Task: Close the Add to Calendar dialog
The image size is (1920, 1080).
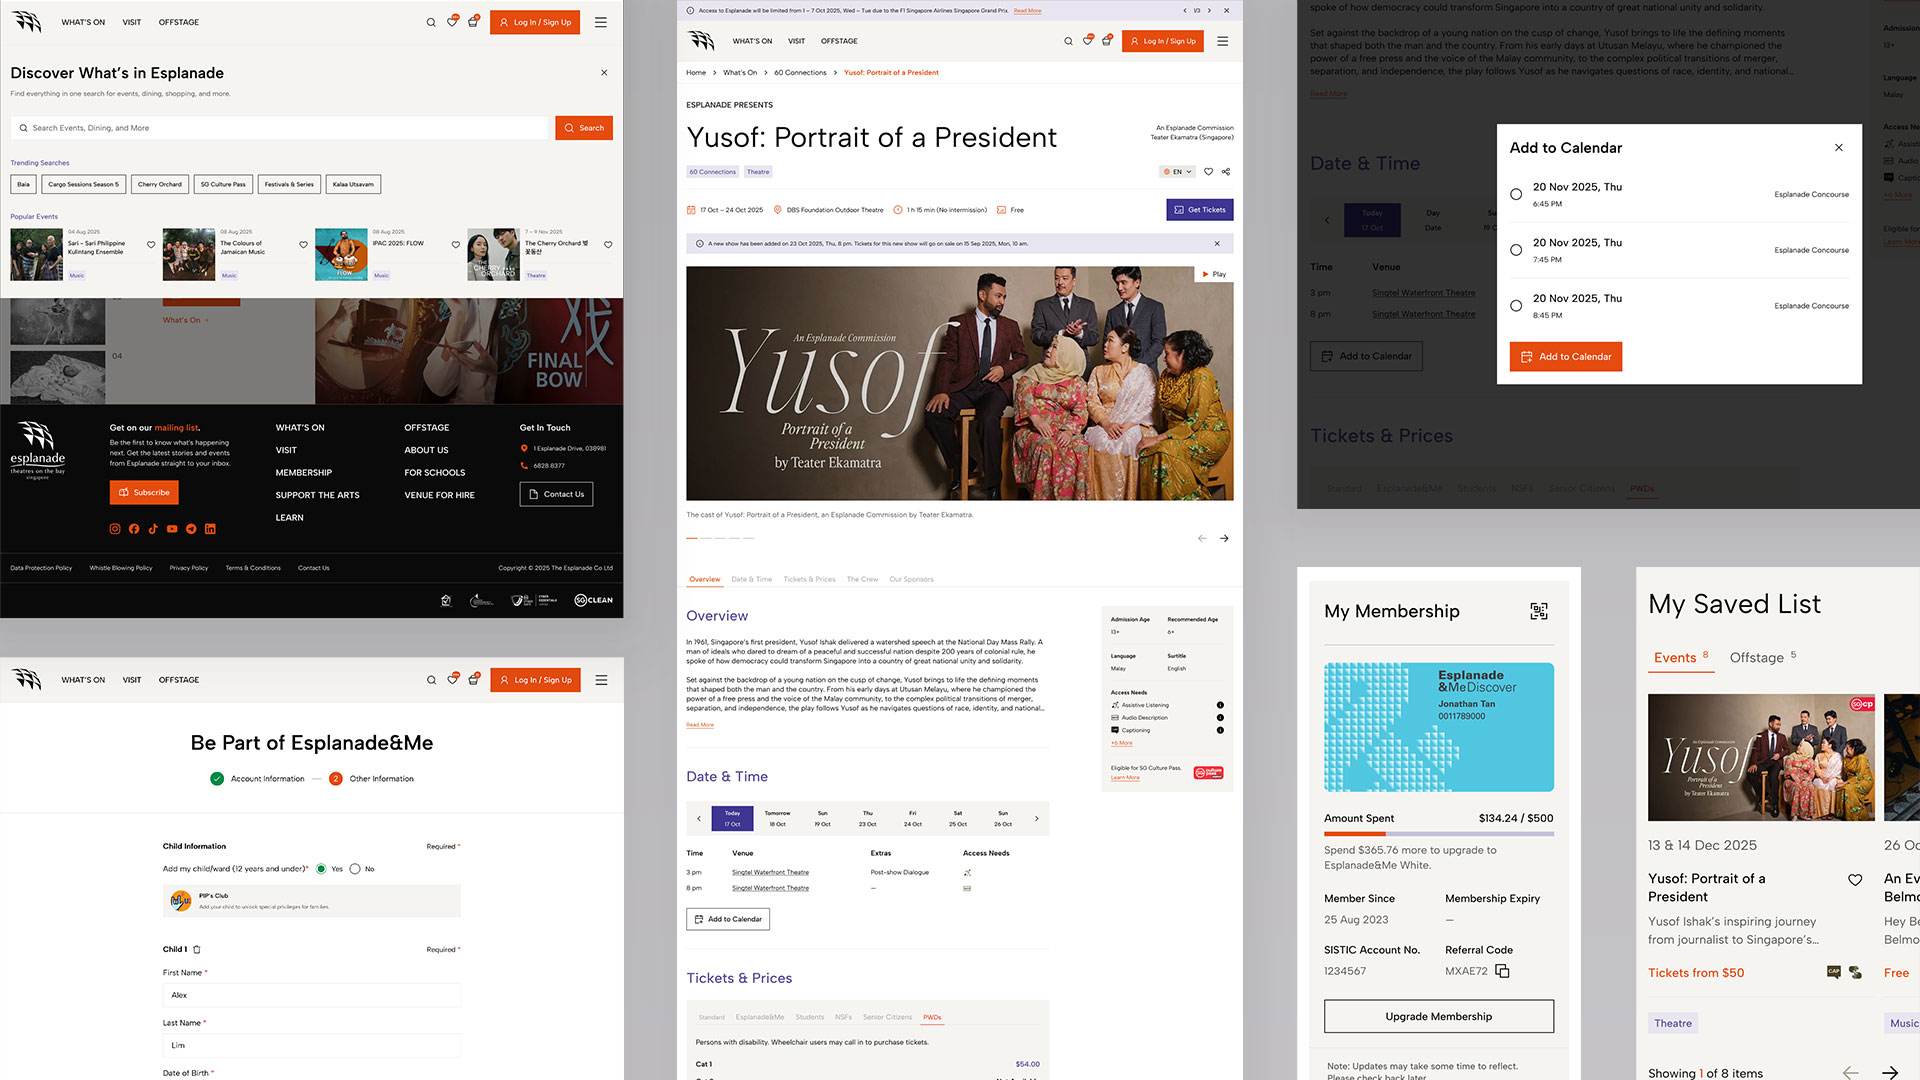Action: (1839, 148)
